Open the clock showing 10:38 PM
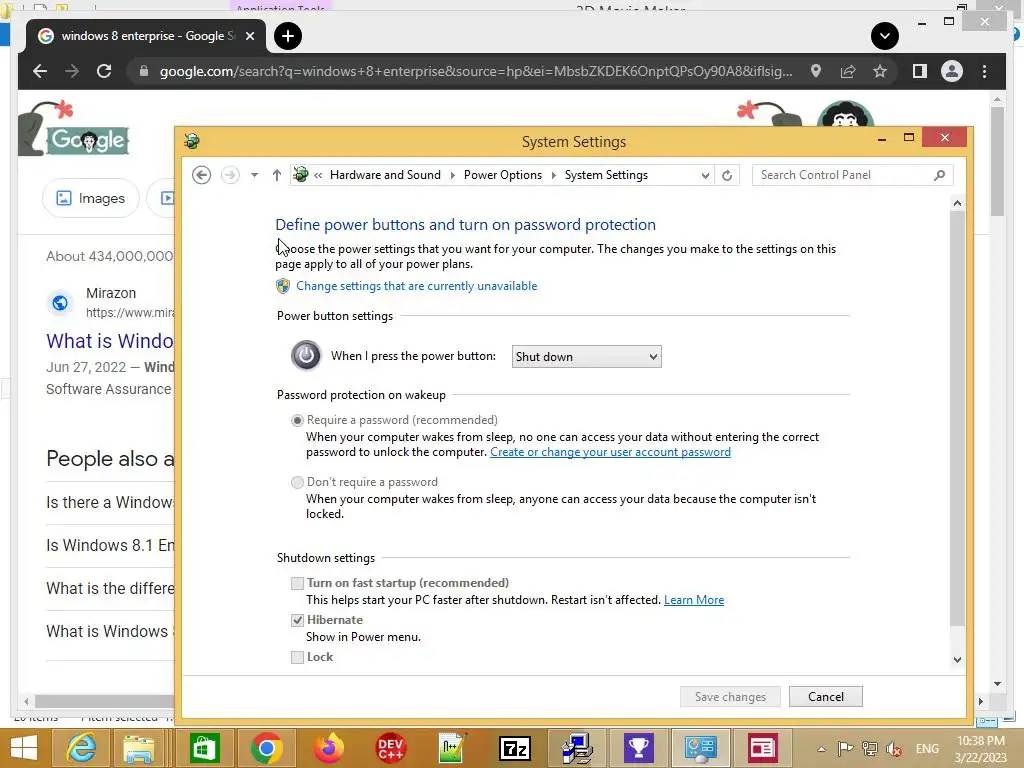 tap(980, 749)
